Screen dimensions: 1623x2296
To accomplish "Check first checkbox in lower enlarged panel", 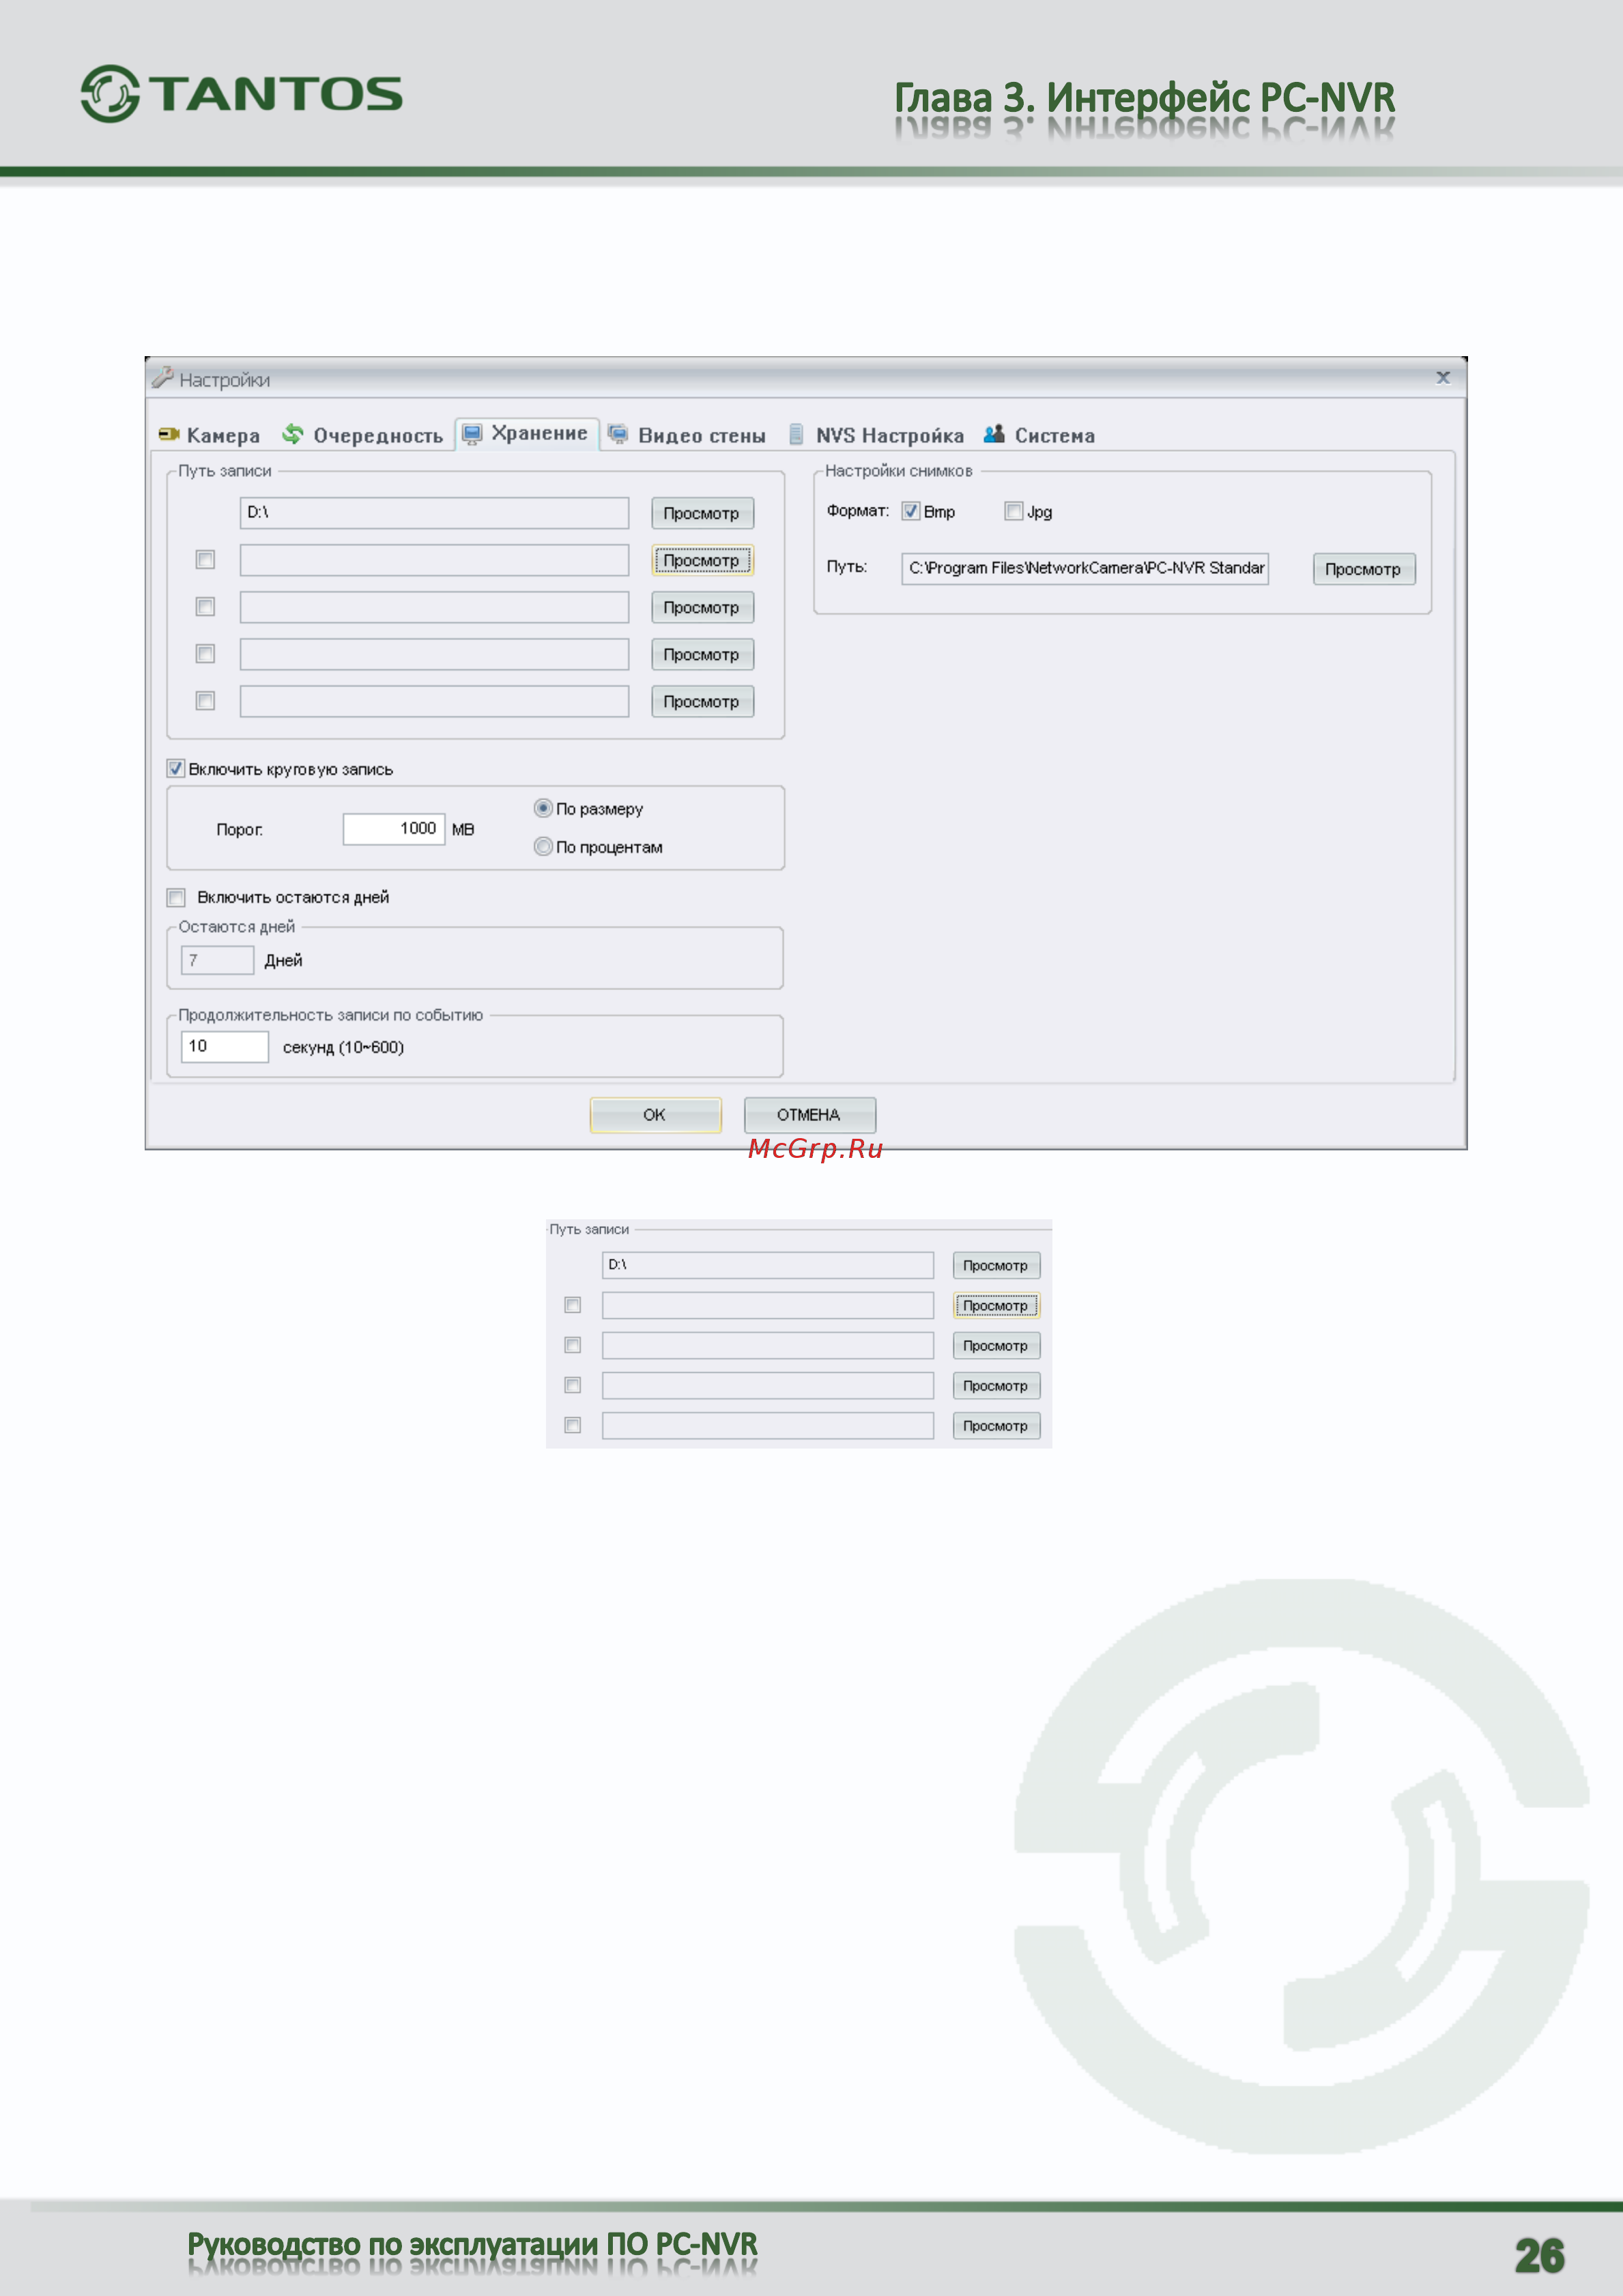I will pyautogui.click(x=573, y=1305).
